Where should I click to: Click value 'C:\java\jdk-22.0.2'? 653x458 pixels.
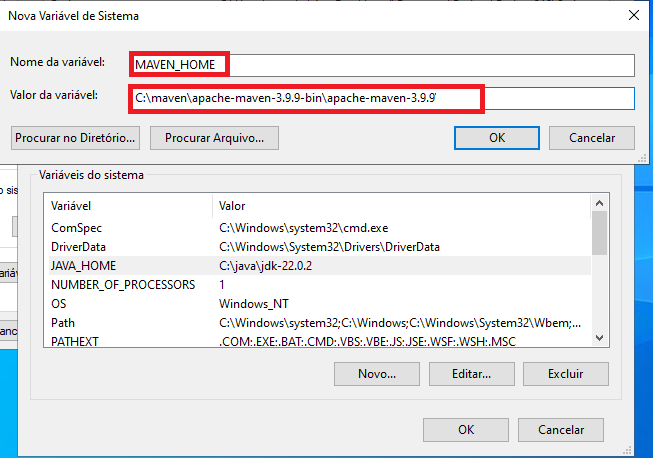coord(265,266)
